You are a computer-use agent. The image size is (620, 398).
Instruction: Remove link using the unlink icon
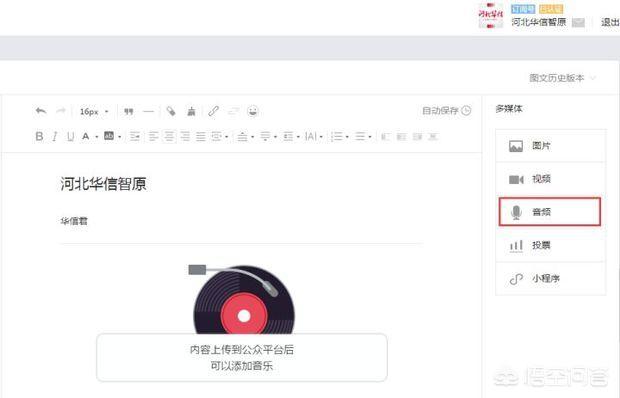233,111
